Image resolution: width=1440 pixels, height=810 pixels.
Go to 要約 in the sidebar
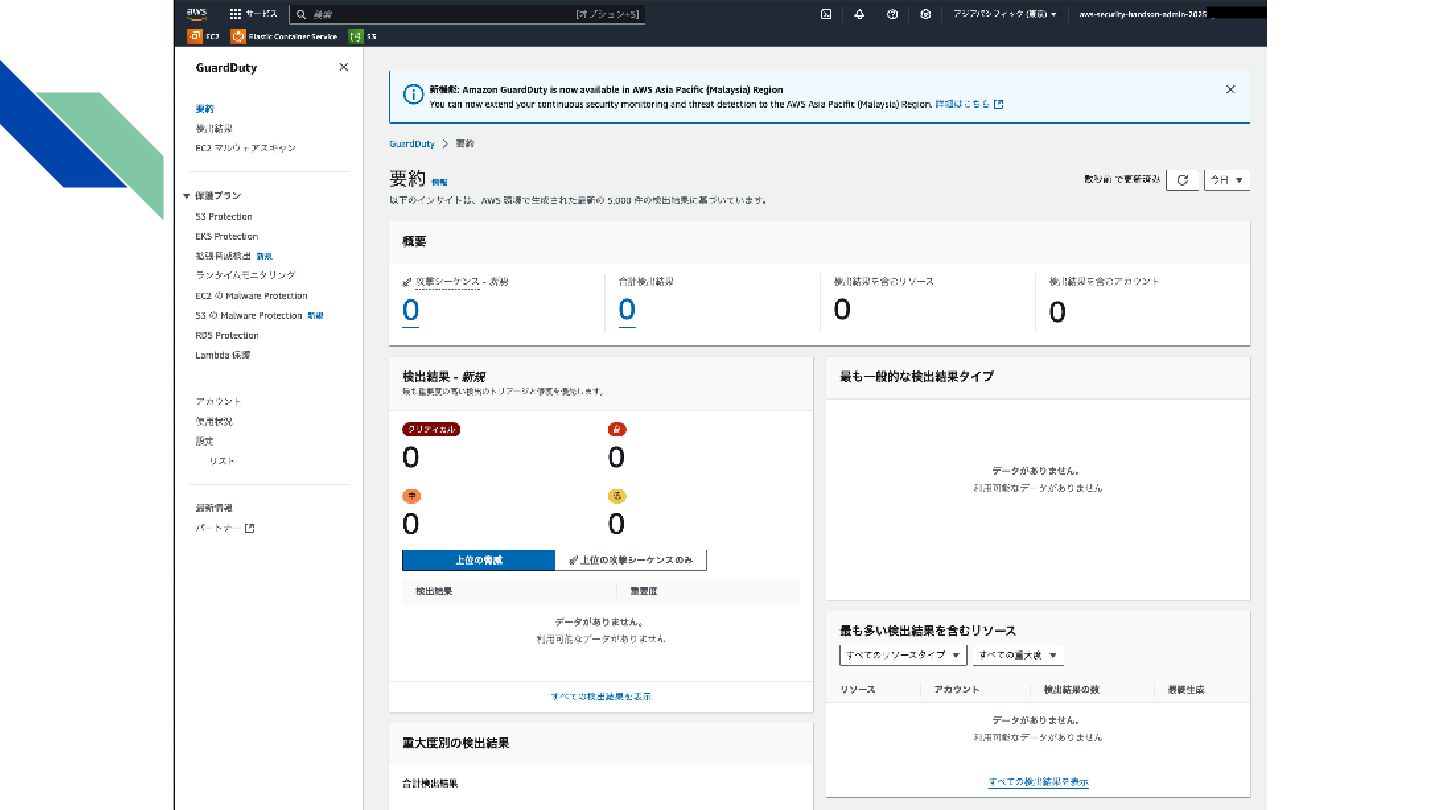(204, 108)
